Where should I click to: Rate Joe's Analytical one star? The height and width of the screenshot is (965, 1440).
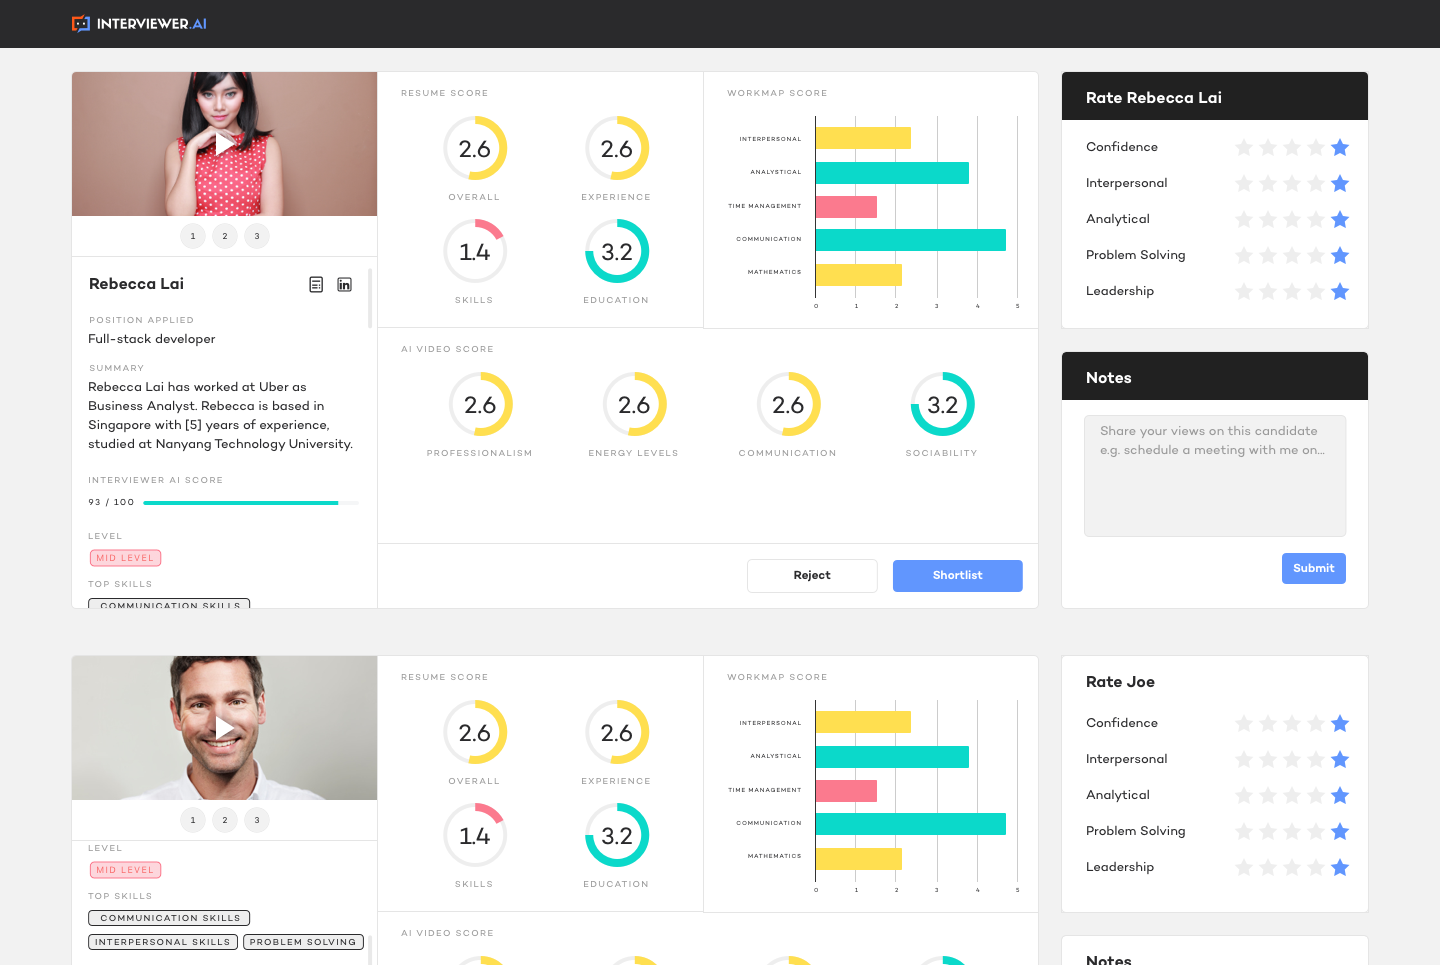click(x=1244, y=796)
